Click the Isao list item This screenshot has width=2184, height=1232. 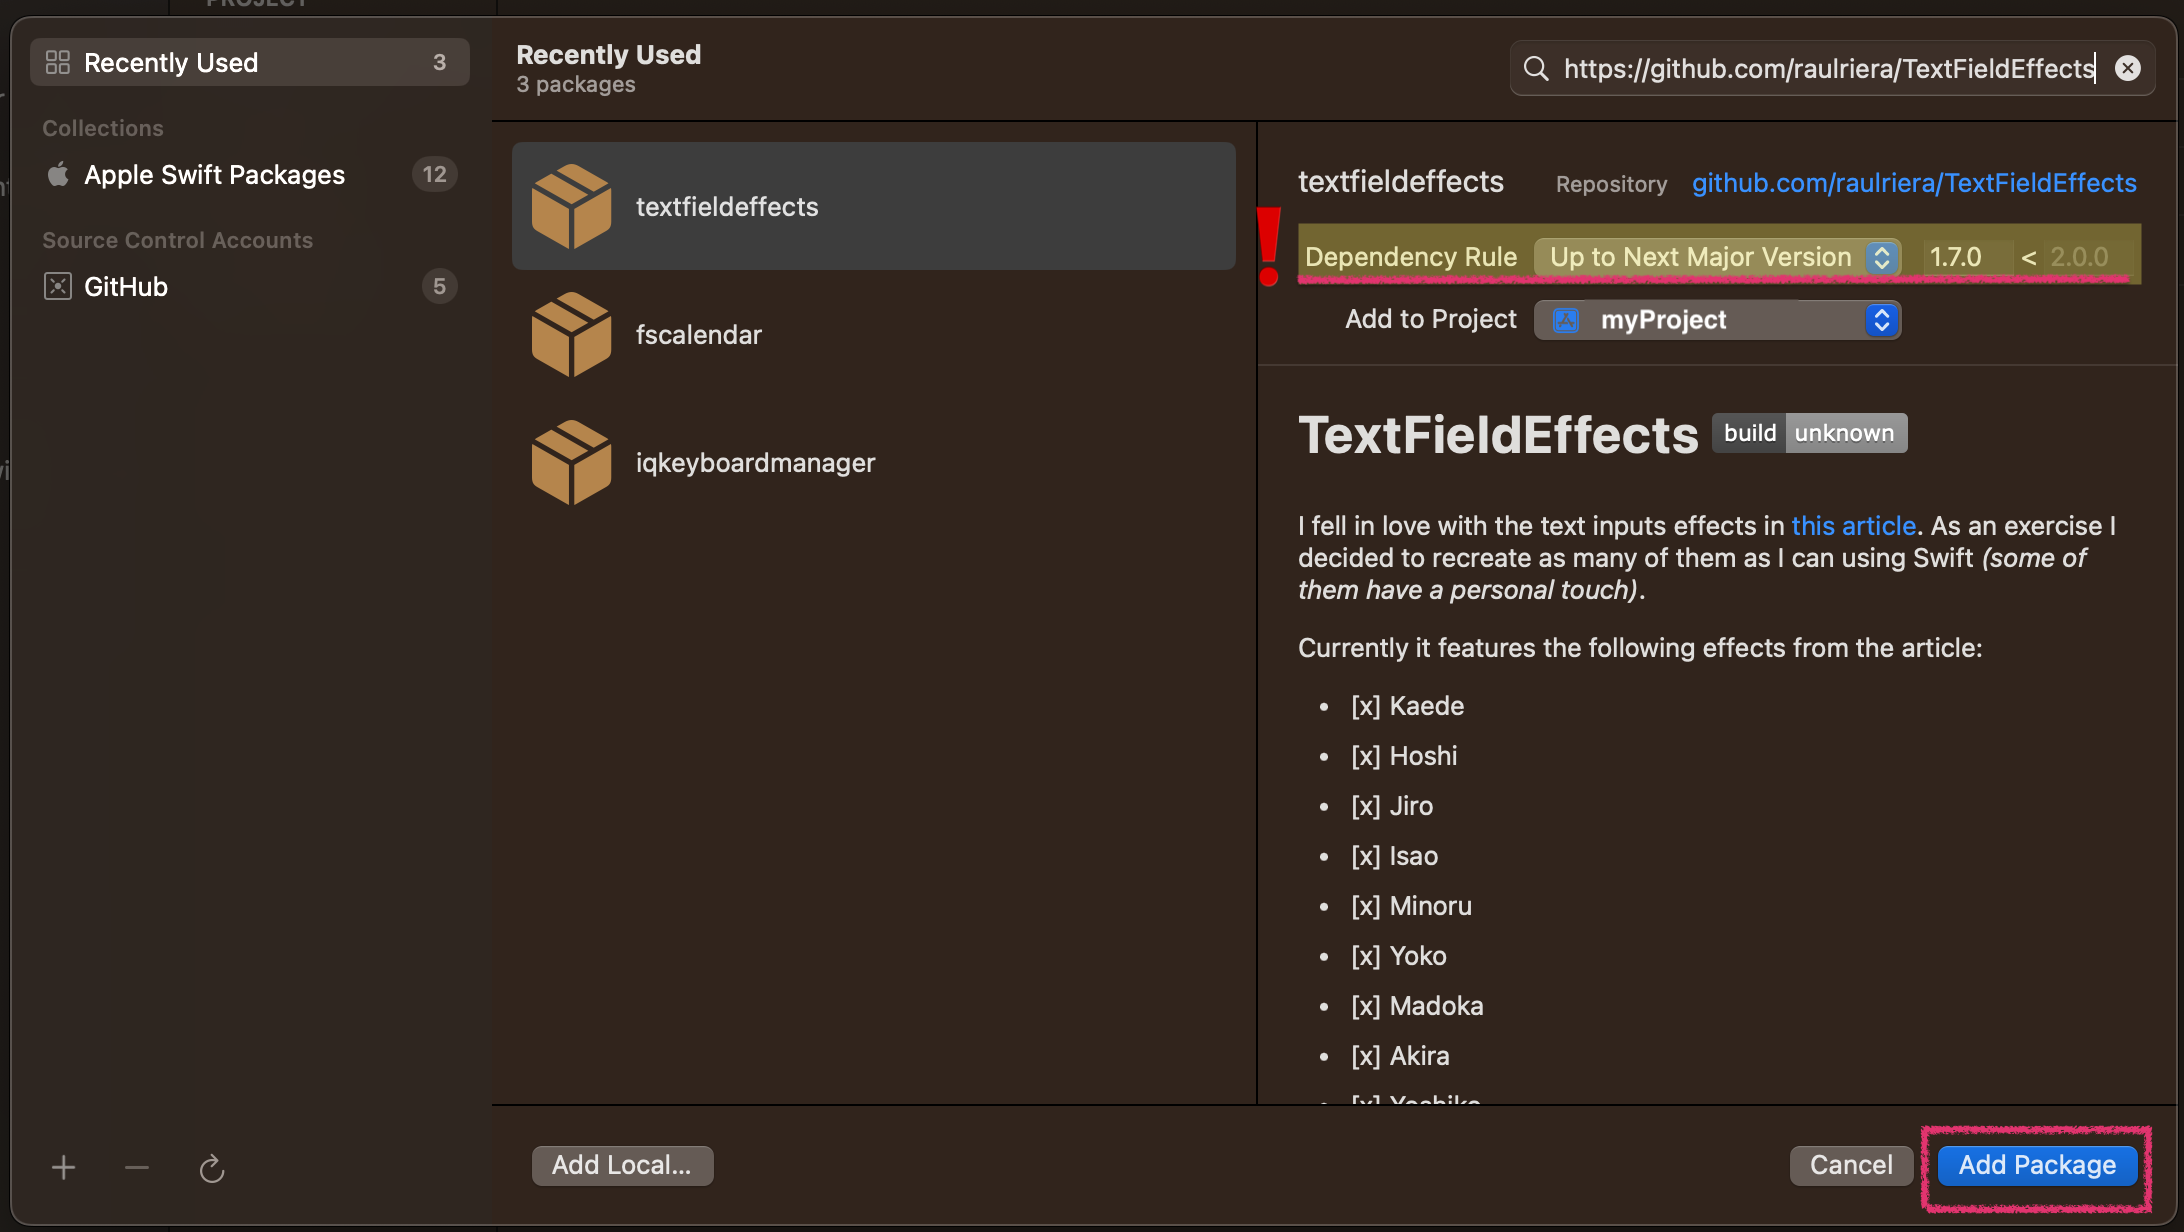(x=1395, y=856)
